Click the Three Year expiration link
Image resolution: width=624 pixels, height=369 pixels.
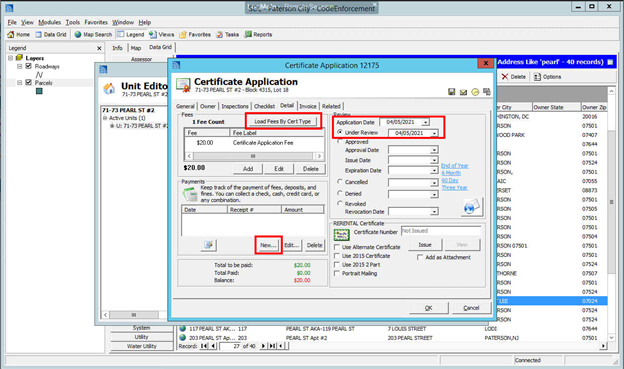(x=454, y=187)
